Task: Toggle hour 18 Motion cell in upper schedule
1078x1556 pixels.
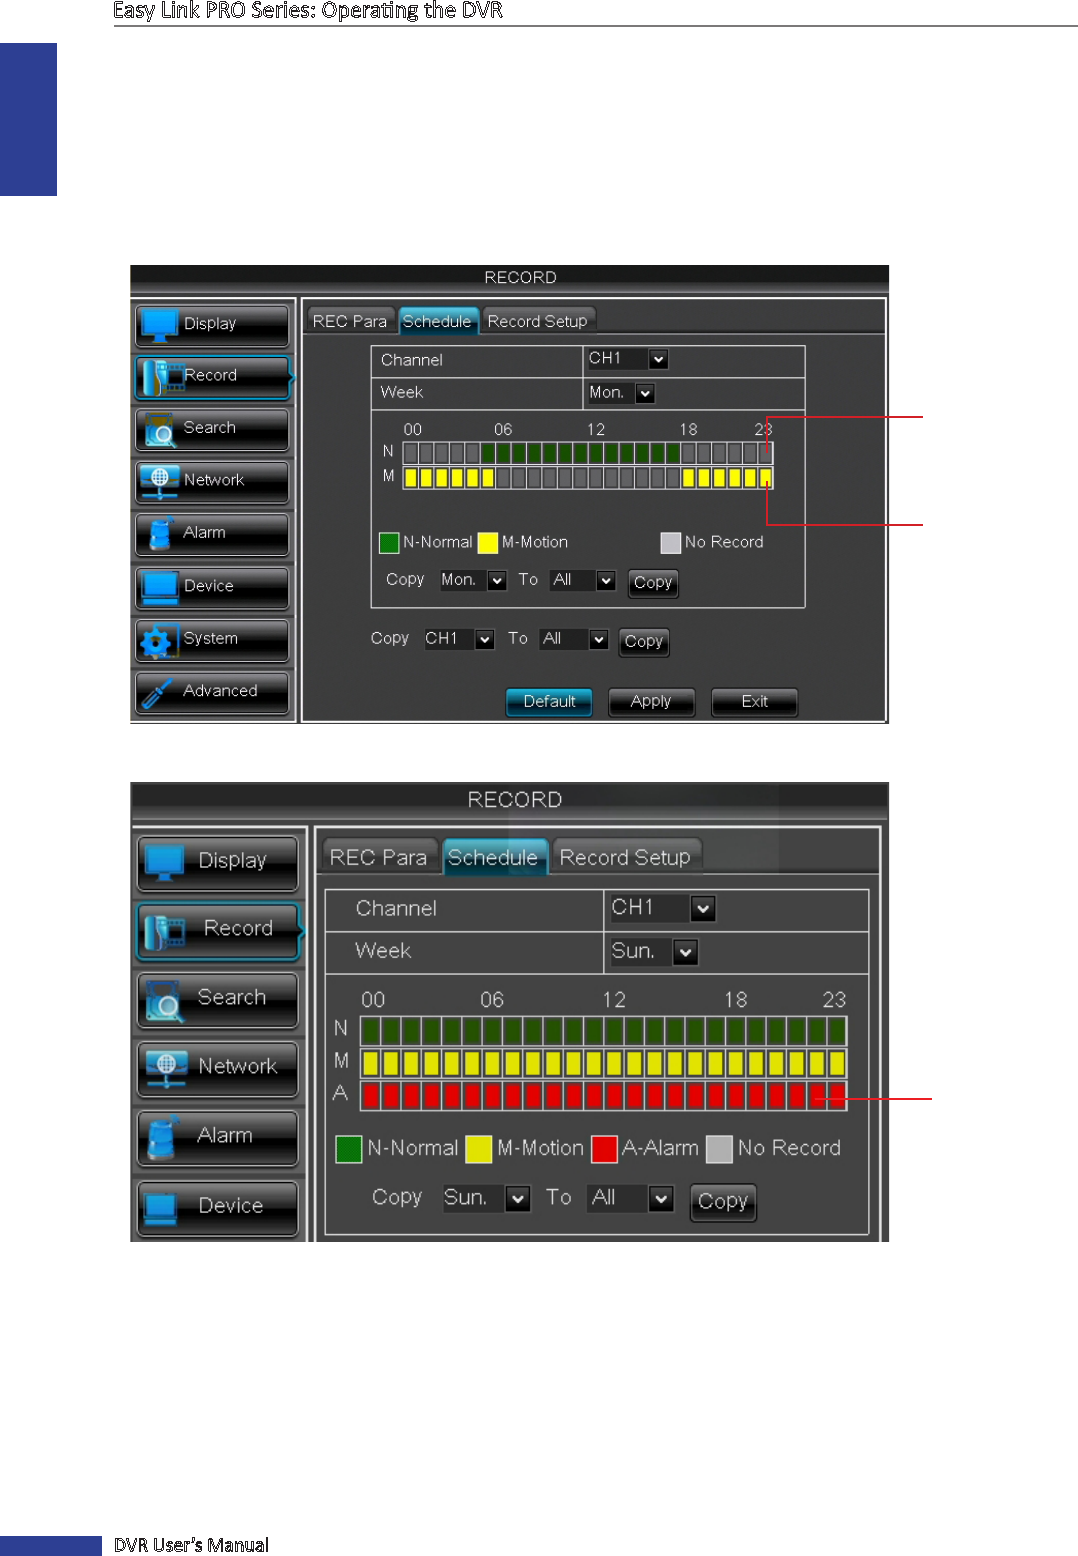Action: pos(689,478)
